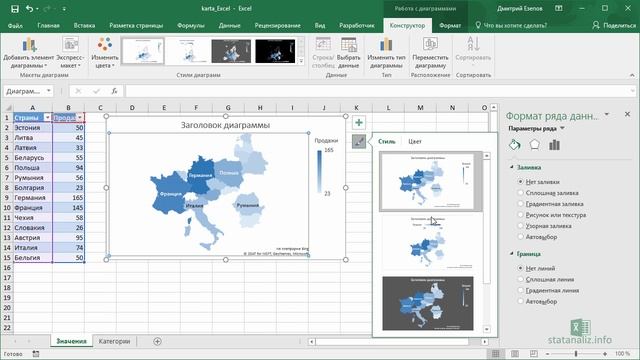Collapse the Заливка section

tap(512, 167)
